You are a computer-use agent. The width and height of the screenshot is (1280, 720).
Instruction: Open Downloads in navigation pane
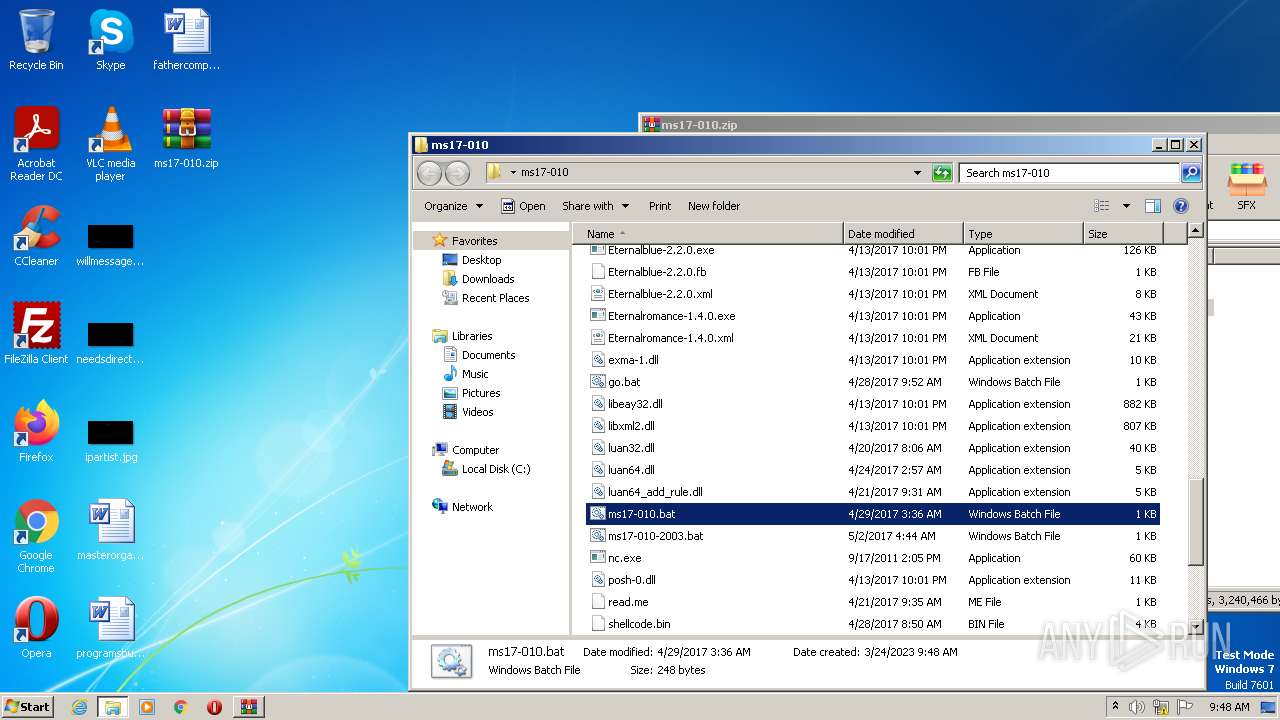(488, 279)
